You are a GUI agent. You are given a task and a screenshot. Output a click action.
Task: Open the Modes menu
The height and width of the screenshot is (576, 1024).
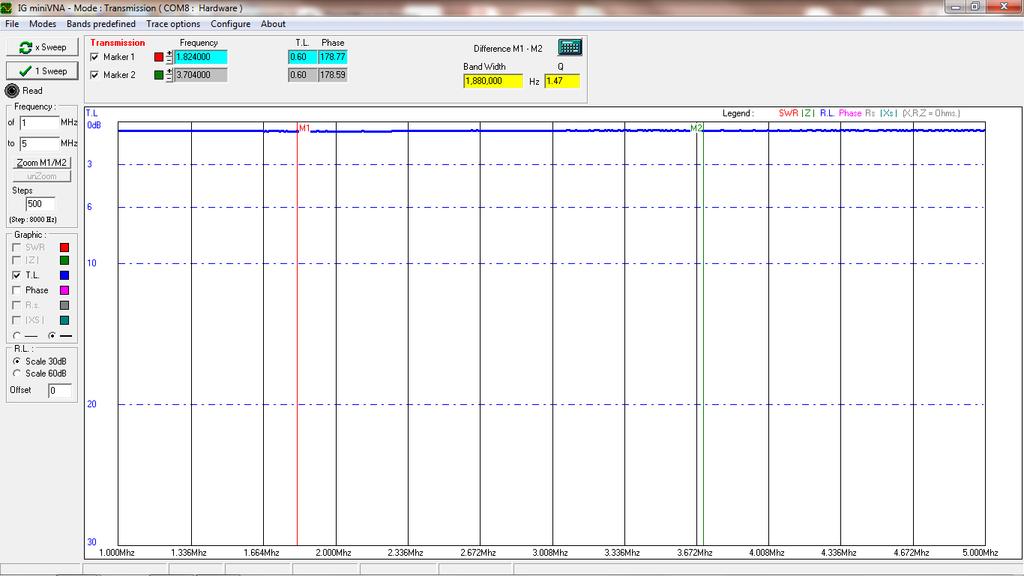[x=42, y=24]
